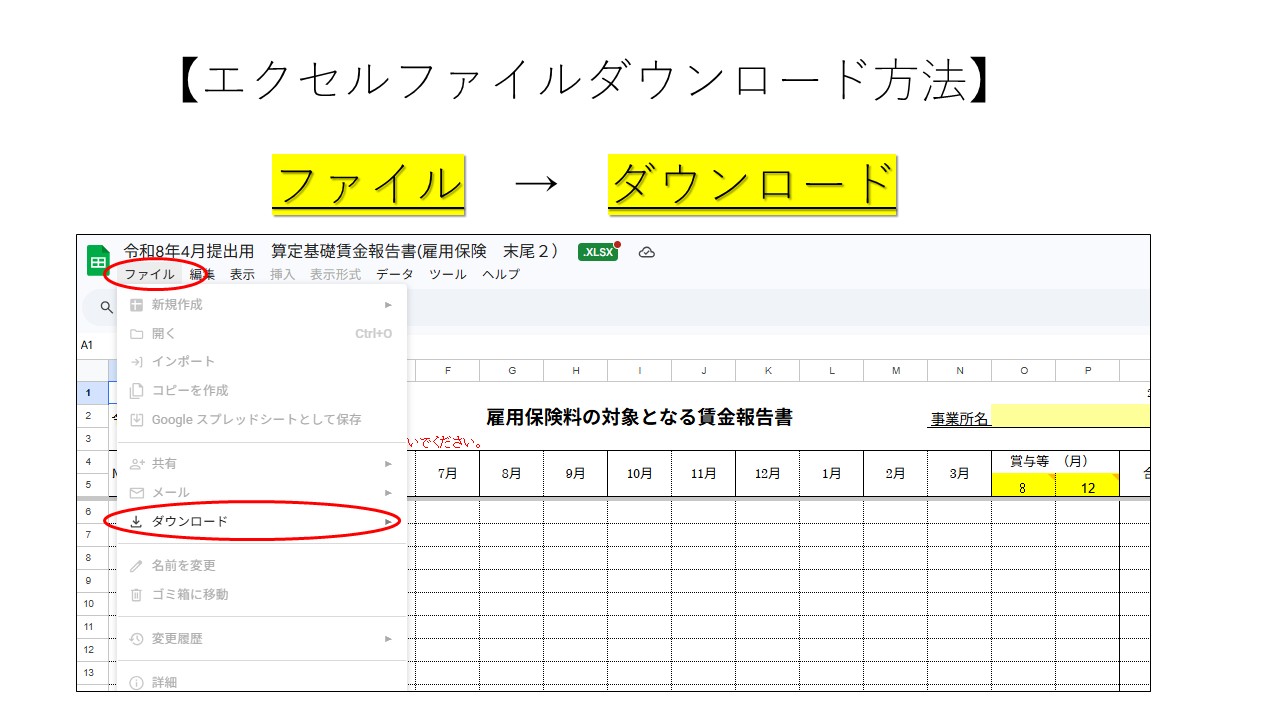Select column header G

[x=512, y=371]
